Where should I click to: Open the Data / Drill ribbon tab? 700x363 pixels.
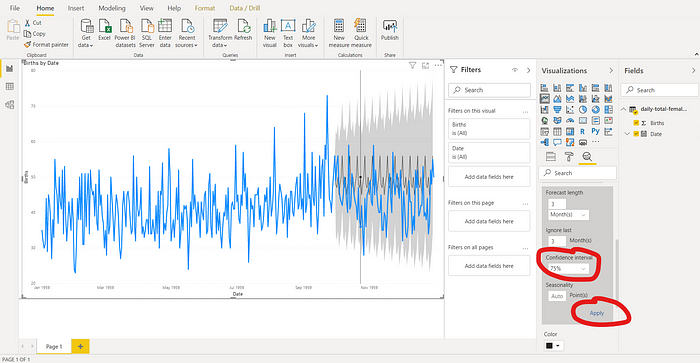245,8
